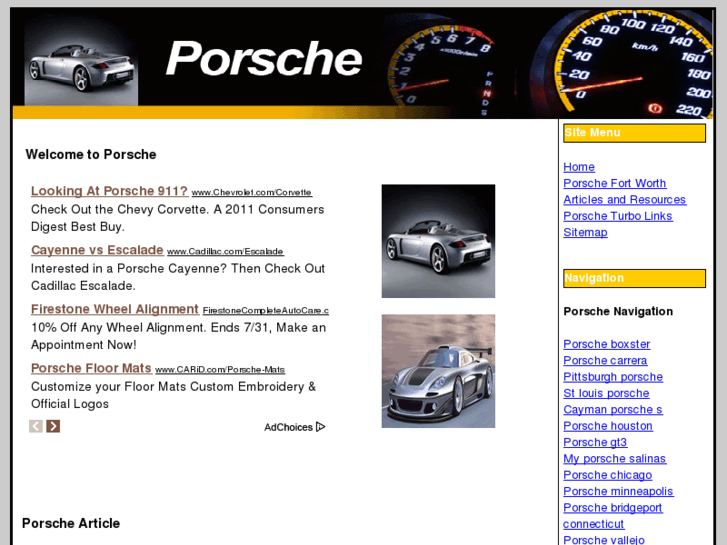Click the 'Customize your Floor Mats' ad text

(173, 395)
